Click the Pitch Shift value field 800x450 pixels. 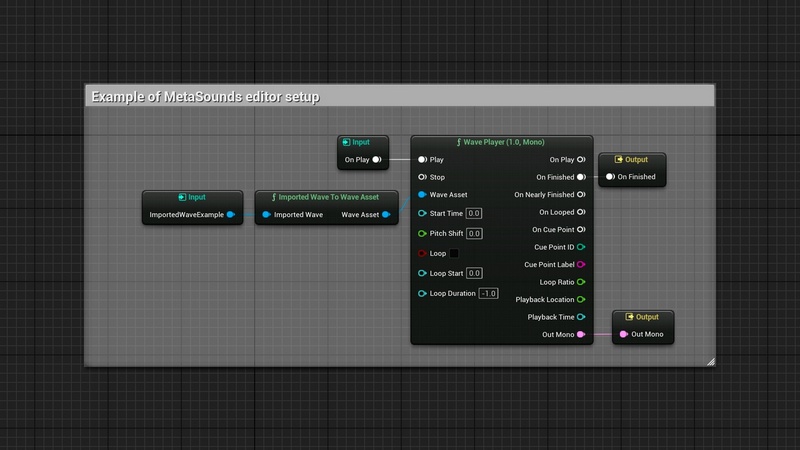coord(474,233)
